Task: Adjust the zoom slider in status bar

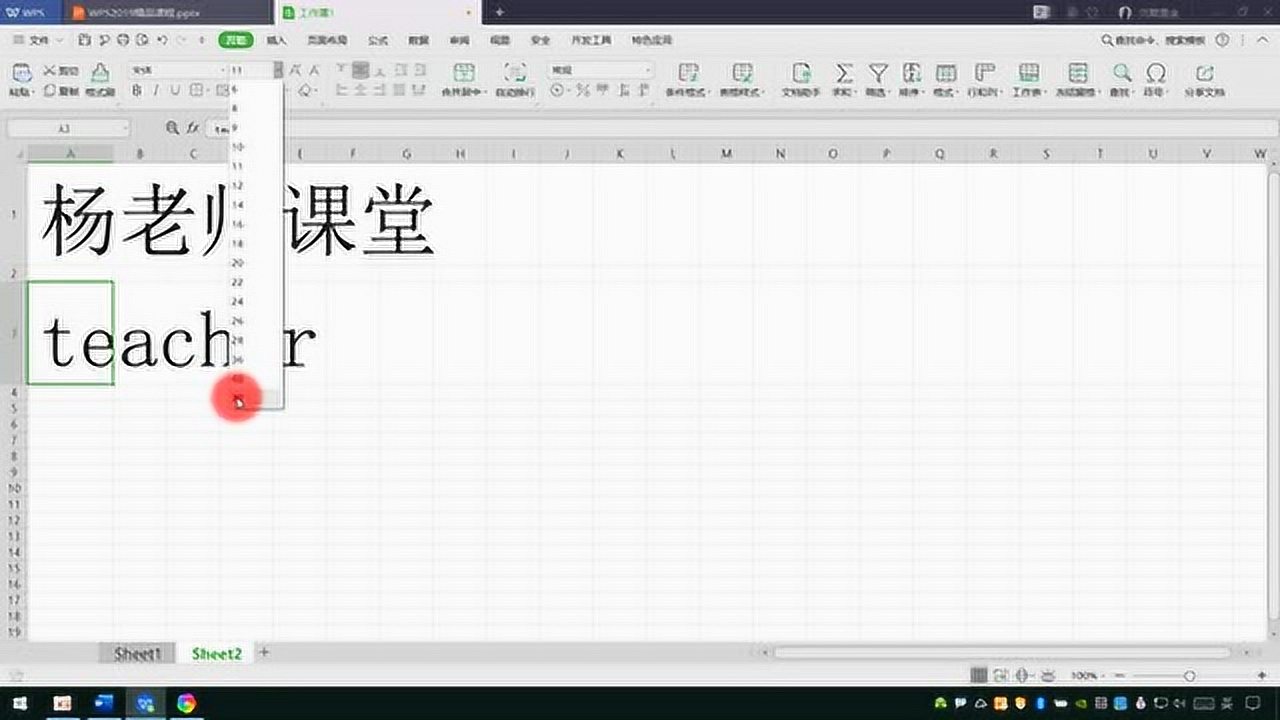Action: click(1189, 676)
